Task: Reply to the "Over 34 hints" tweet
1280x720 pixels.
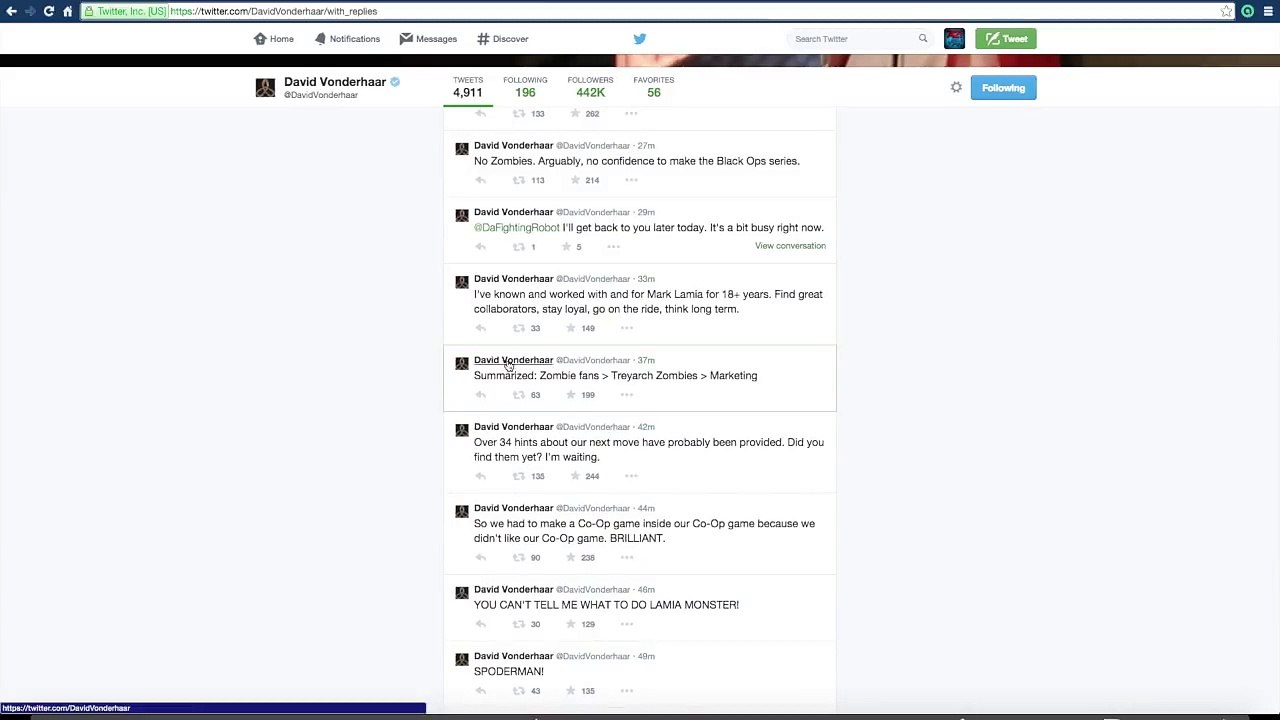Action: coord(480,476)
